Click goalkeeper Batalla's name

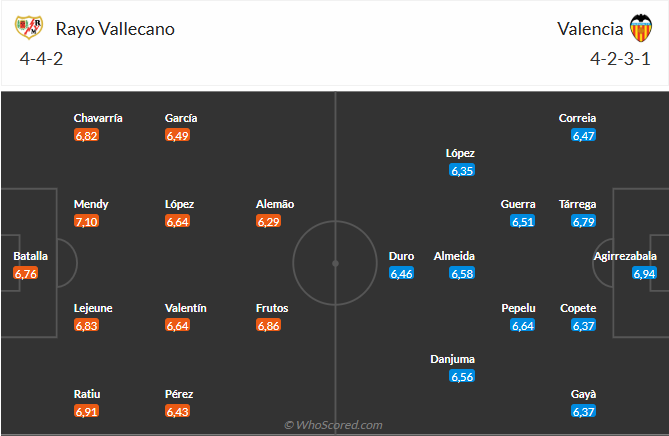tap(30, 256)
